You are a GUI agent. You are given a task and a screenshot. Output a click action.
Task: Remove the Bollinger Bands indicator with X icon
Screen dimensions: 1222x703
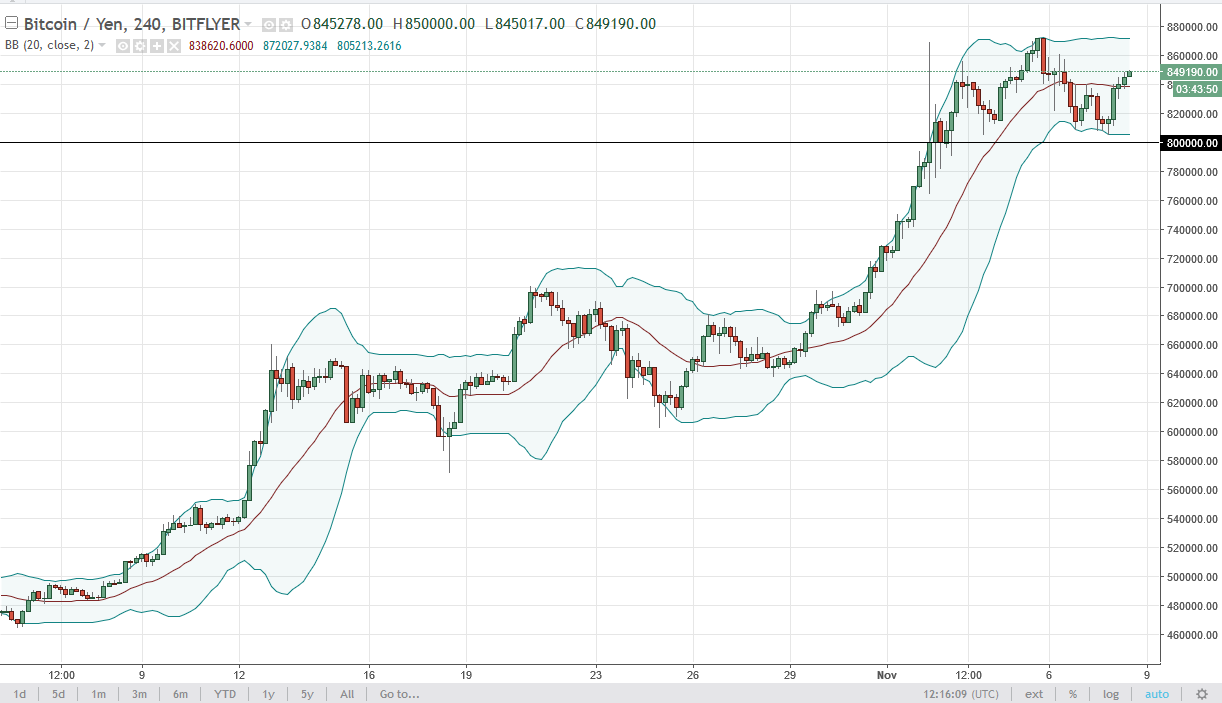click(x=174, y=46)
